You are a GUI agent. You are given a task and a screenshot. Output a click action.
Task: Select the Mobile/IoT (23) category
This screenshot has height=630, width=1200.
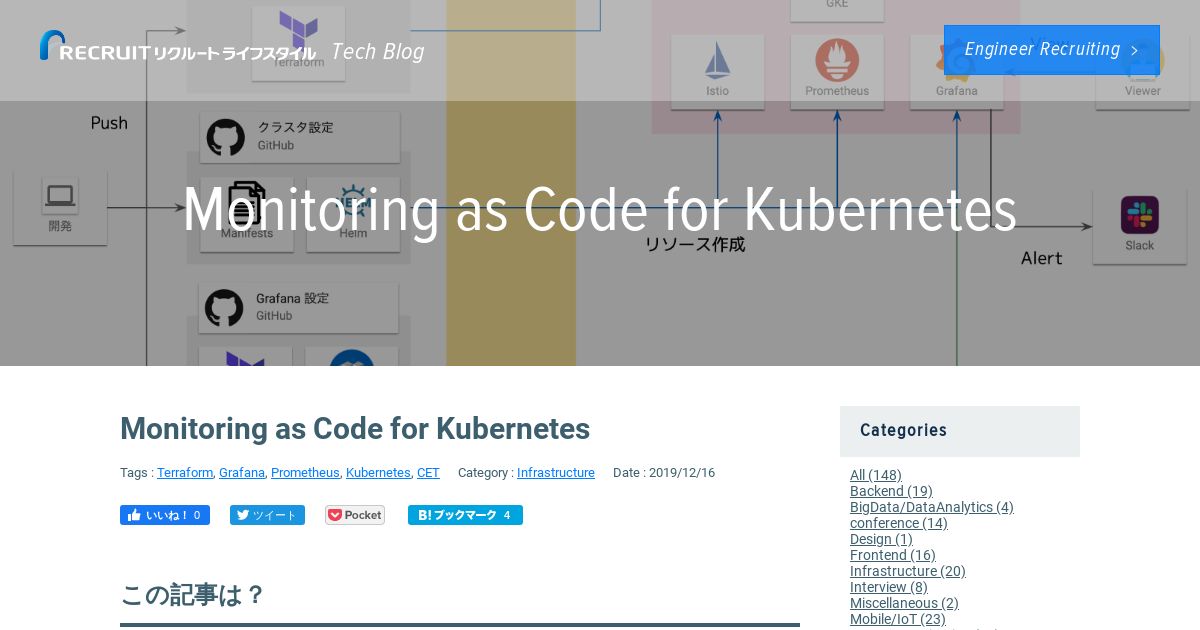tap(898, 619)
